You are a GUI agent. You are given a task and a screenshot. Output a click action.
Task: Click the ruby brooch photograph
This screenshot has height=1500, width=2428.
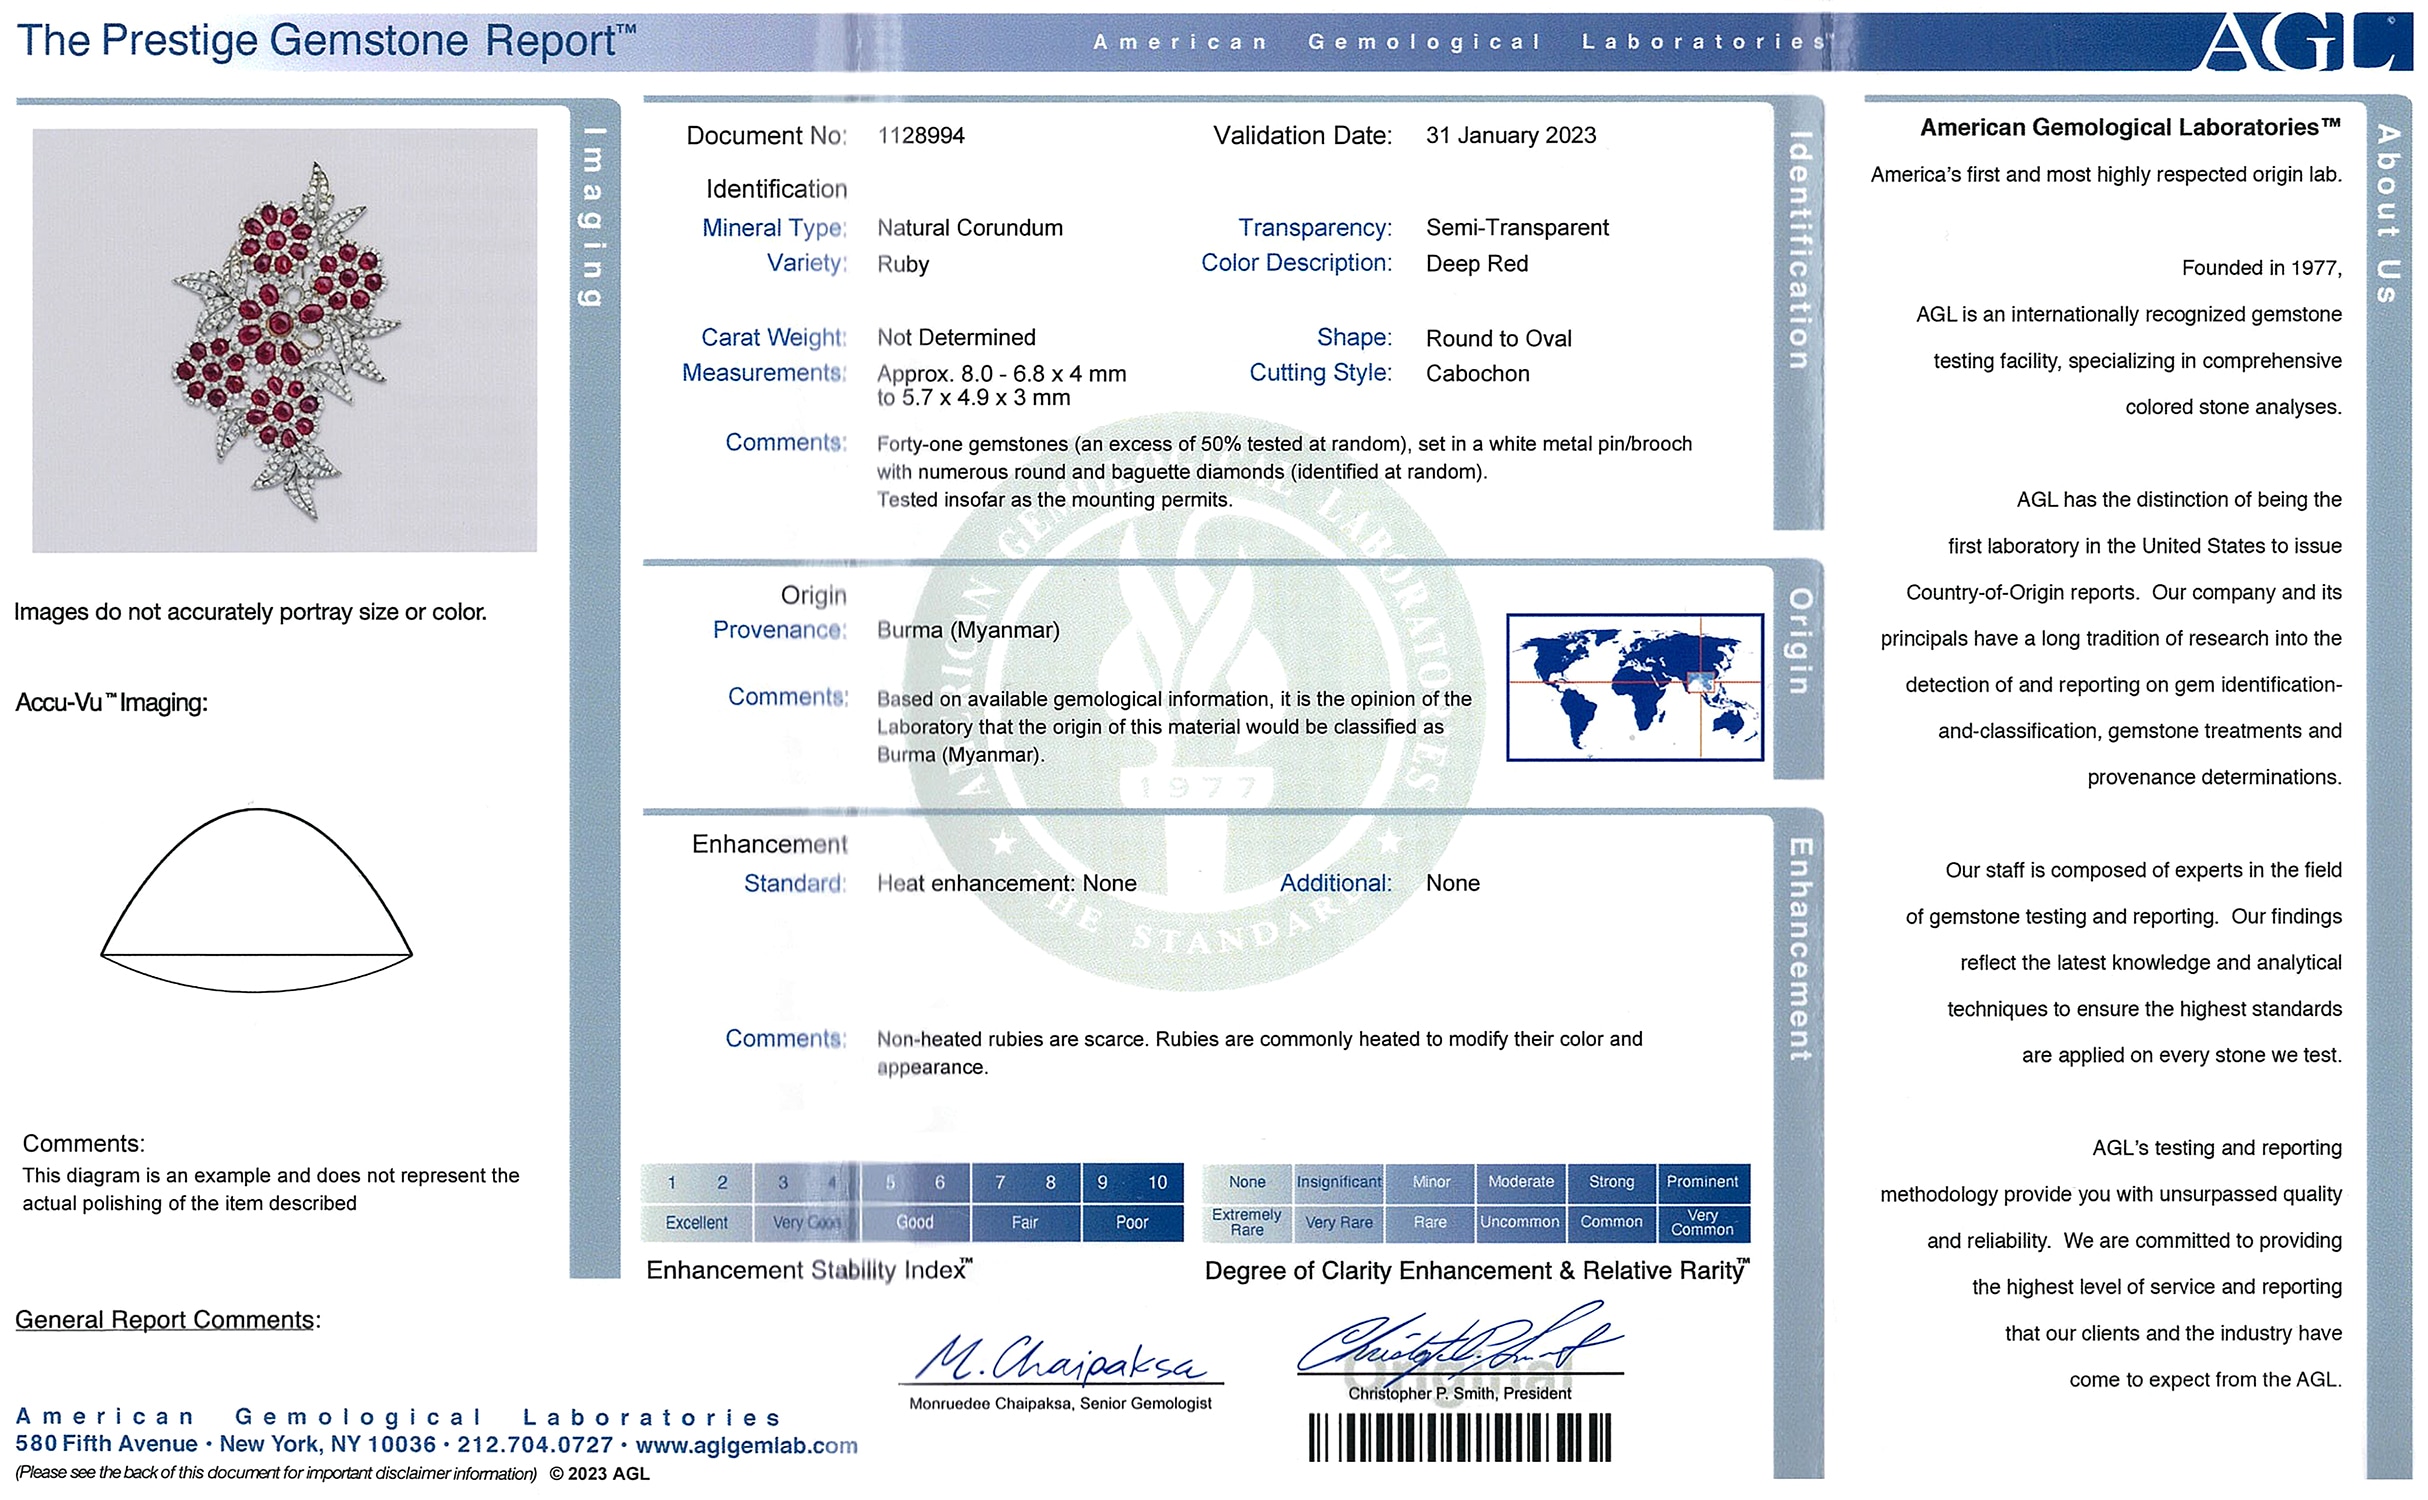coord(284,340)
